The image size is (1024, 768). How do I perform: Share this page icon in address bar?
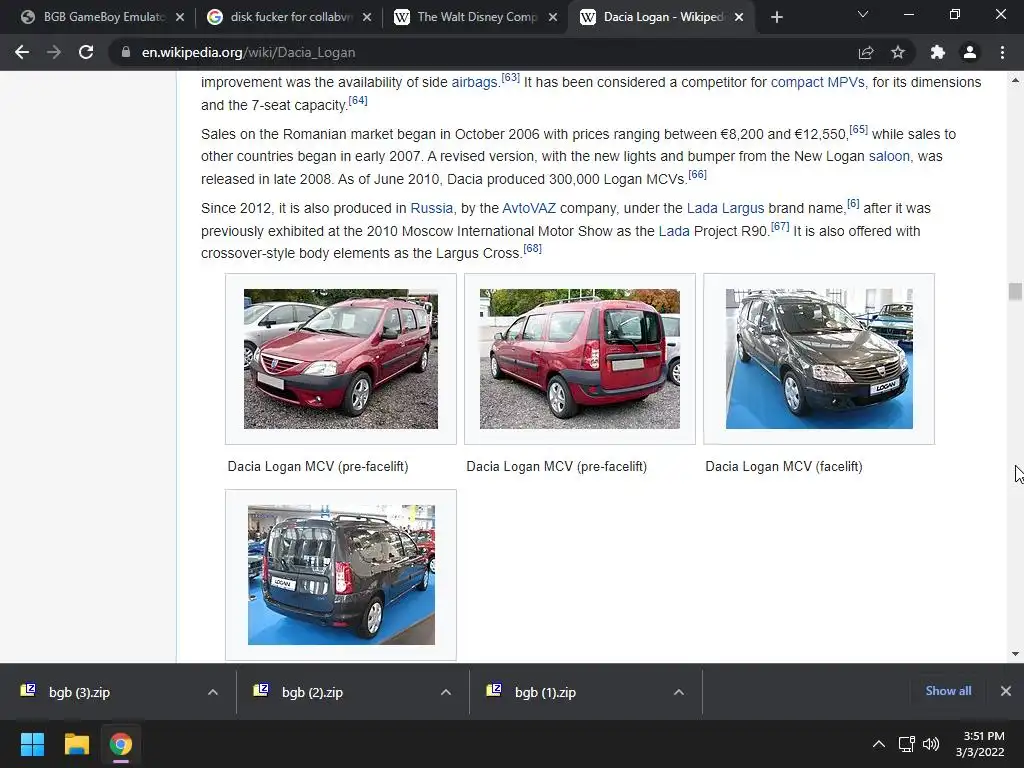[866, 52]
